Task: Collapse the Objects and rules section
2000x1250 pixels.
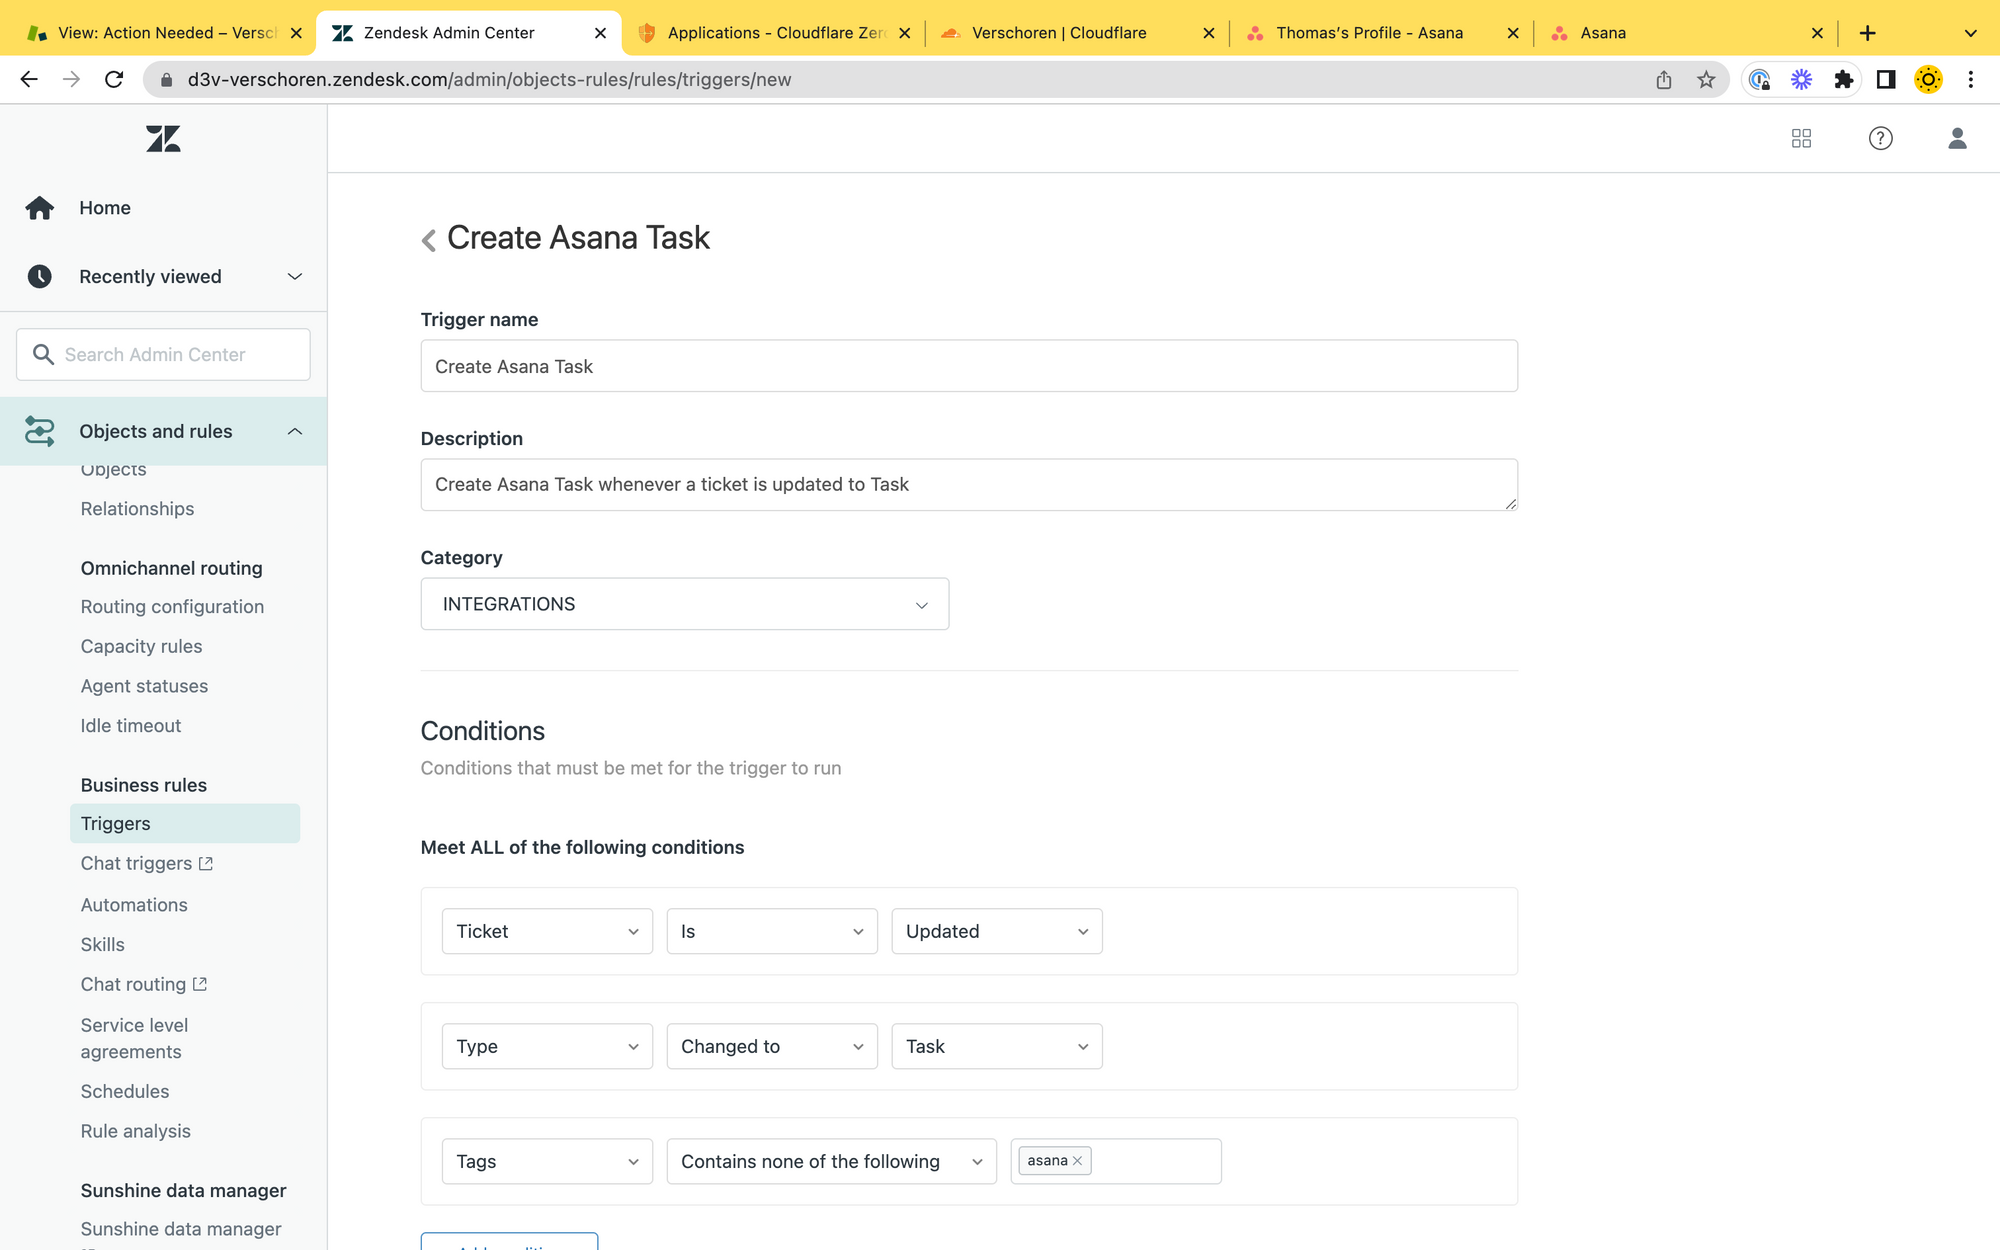Action: pos(294,431)
